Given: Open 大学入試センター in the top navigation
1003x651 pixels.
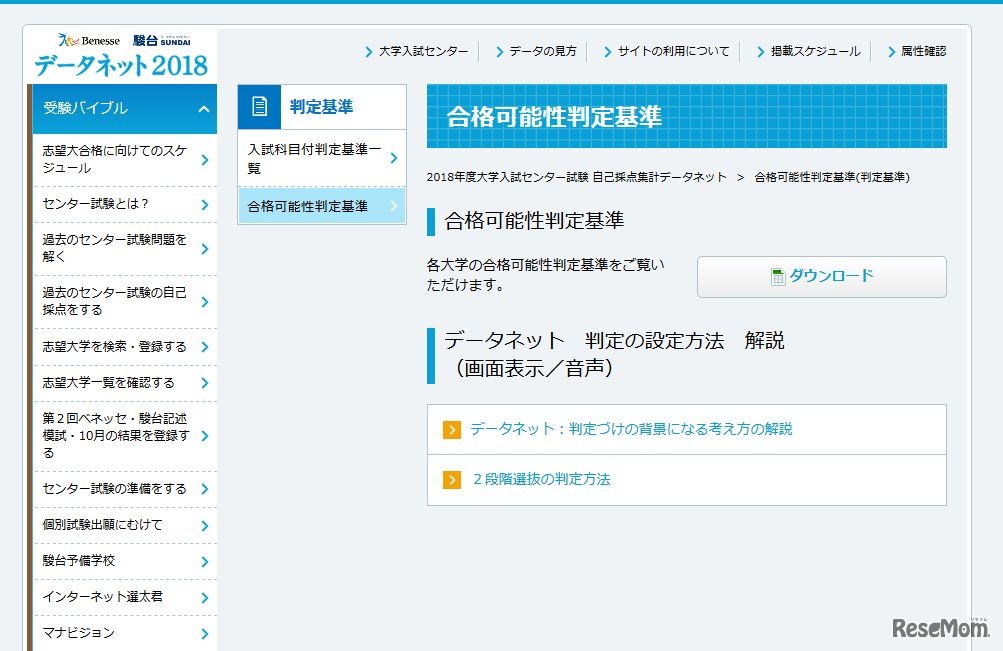Looking at the screenshot, I should [x=422, y=49].
